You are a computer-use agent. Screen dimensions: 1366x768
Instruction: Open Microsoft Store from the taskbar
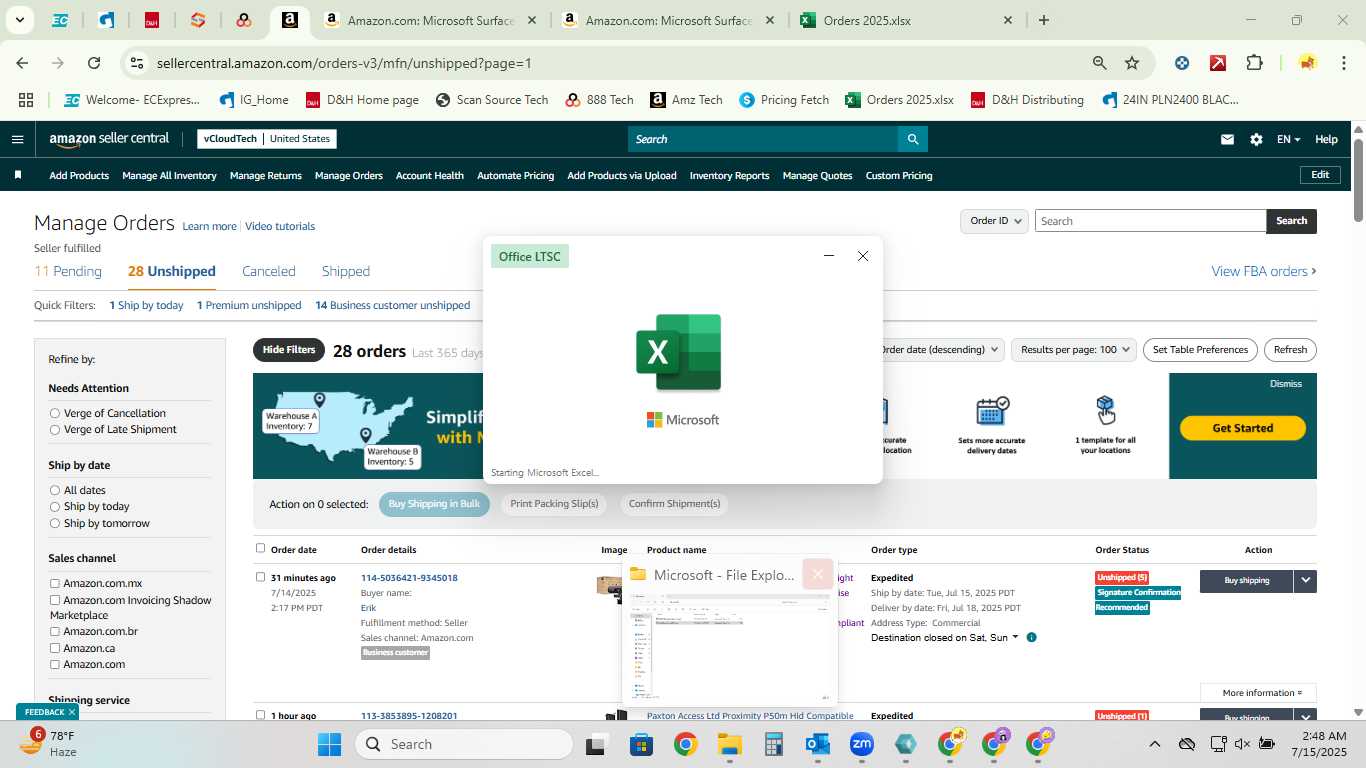pos(641,744)
